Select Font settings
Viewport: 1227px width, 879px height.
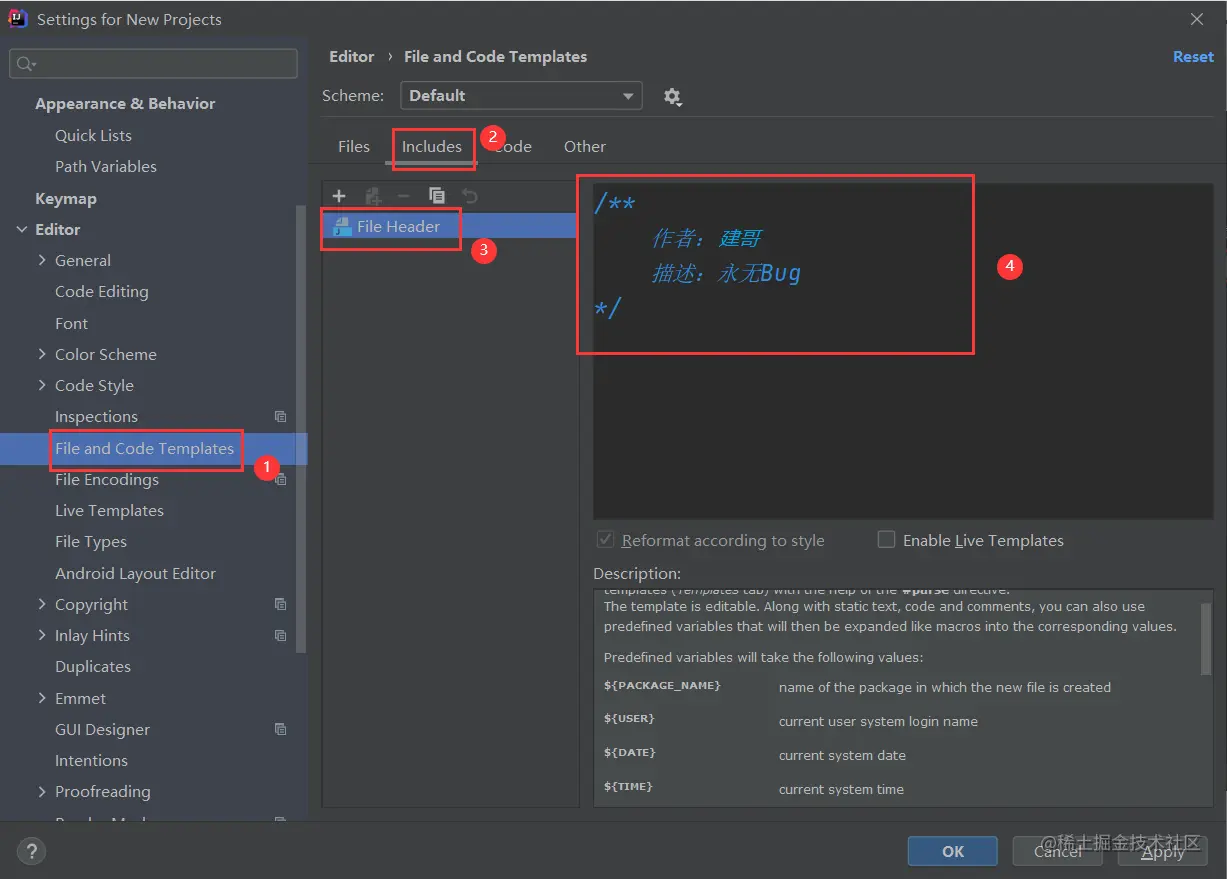point(72,324)
